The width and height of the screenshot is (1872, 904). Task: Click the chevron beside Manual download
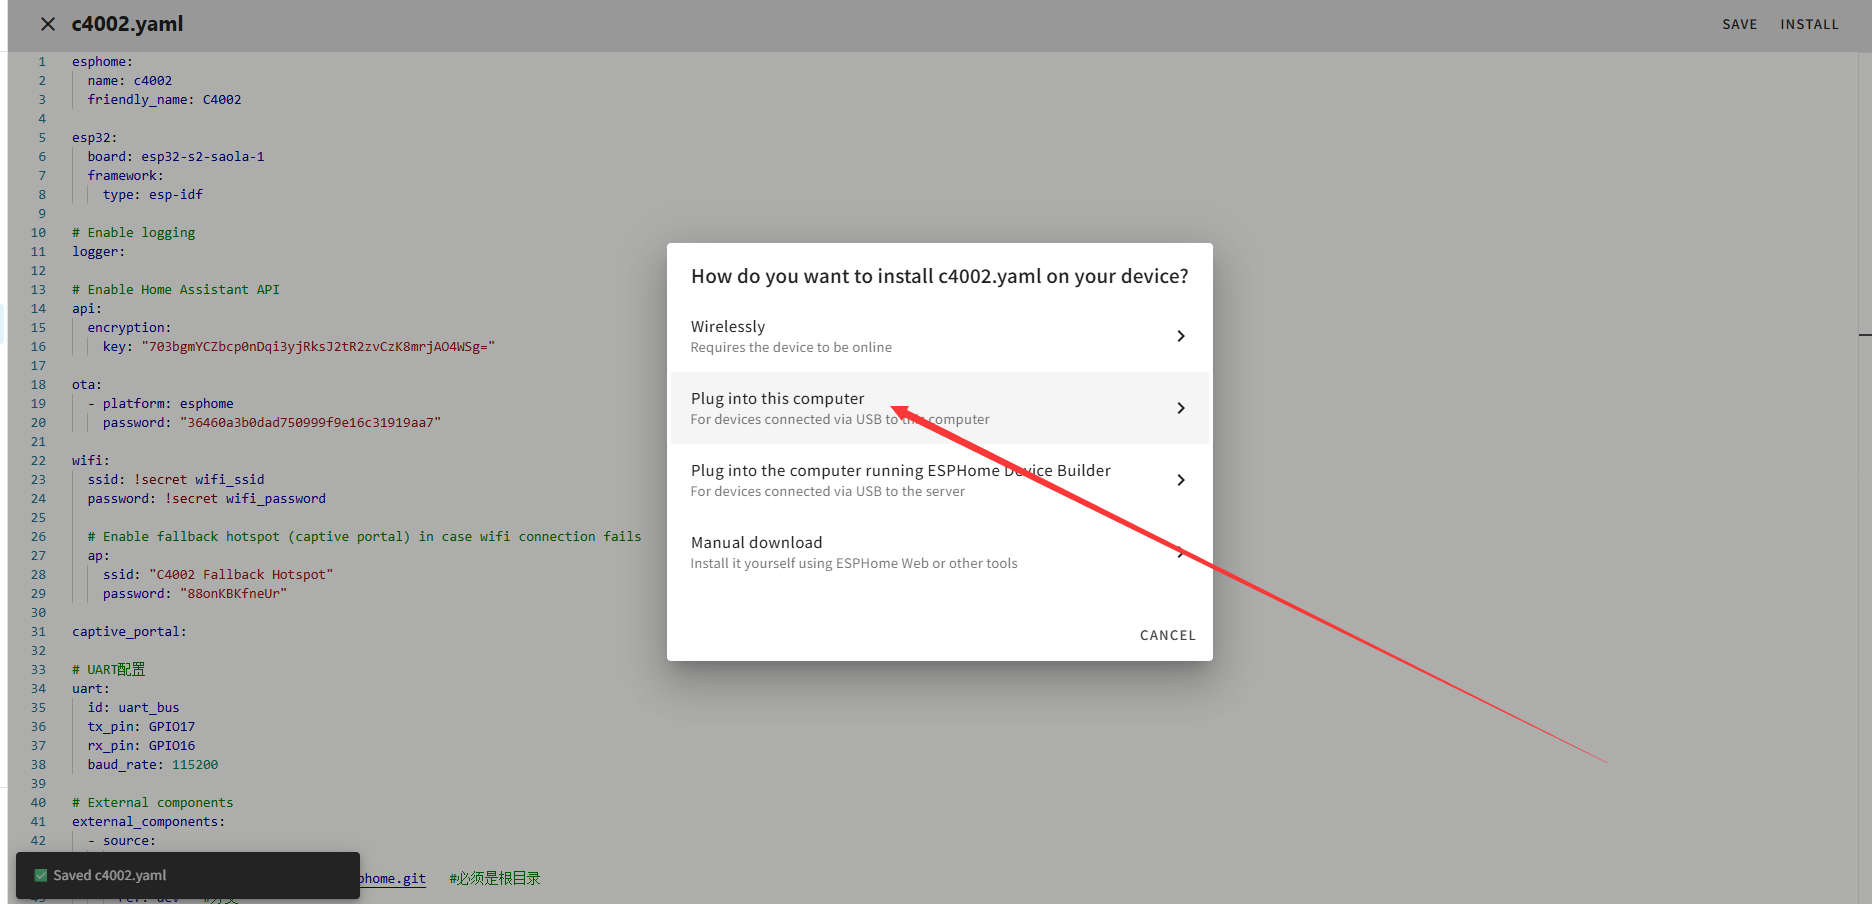point(1180,552)
